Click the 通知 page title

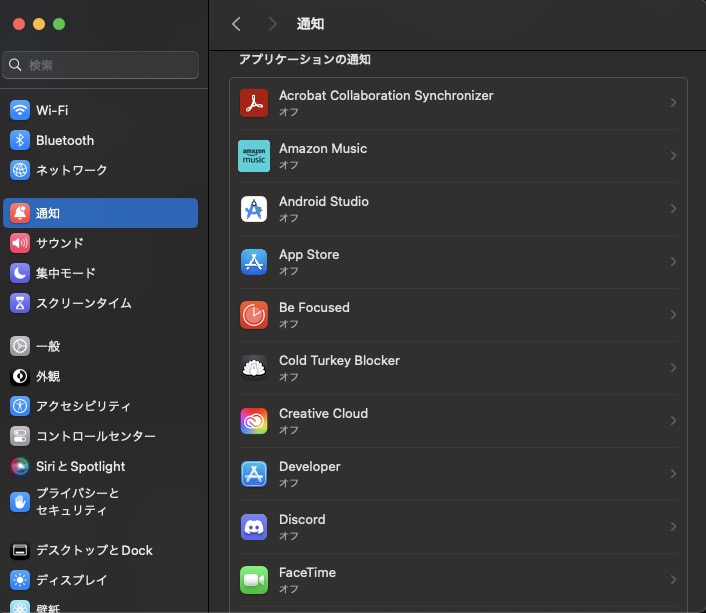310,24
